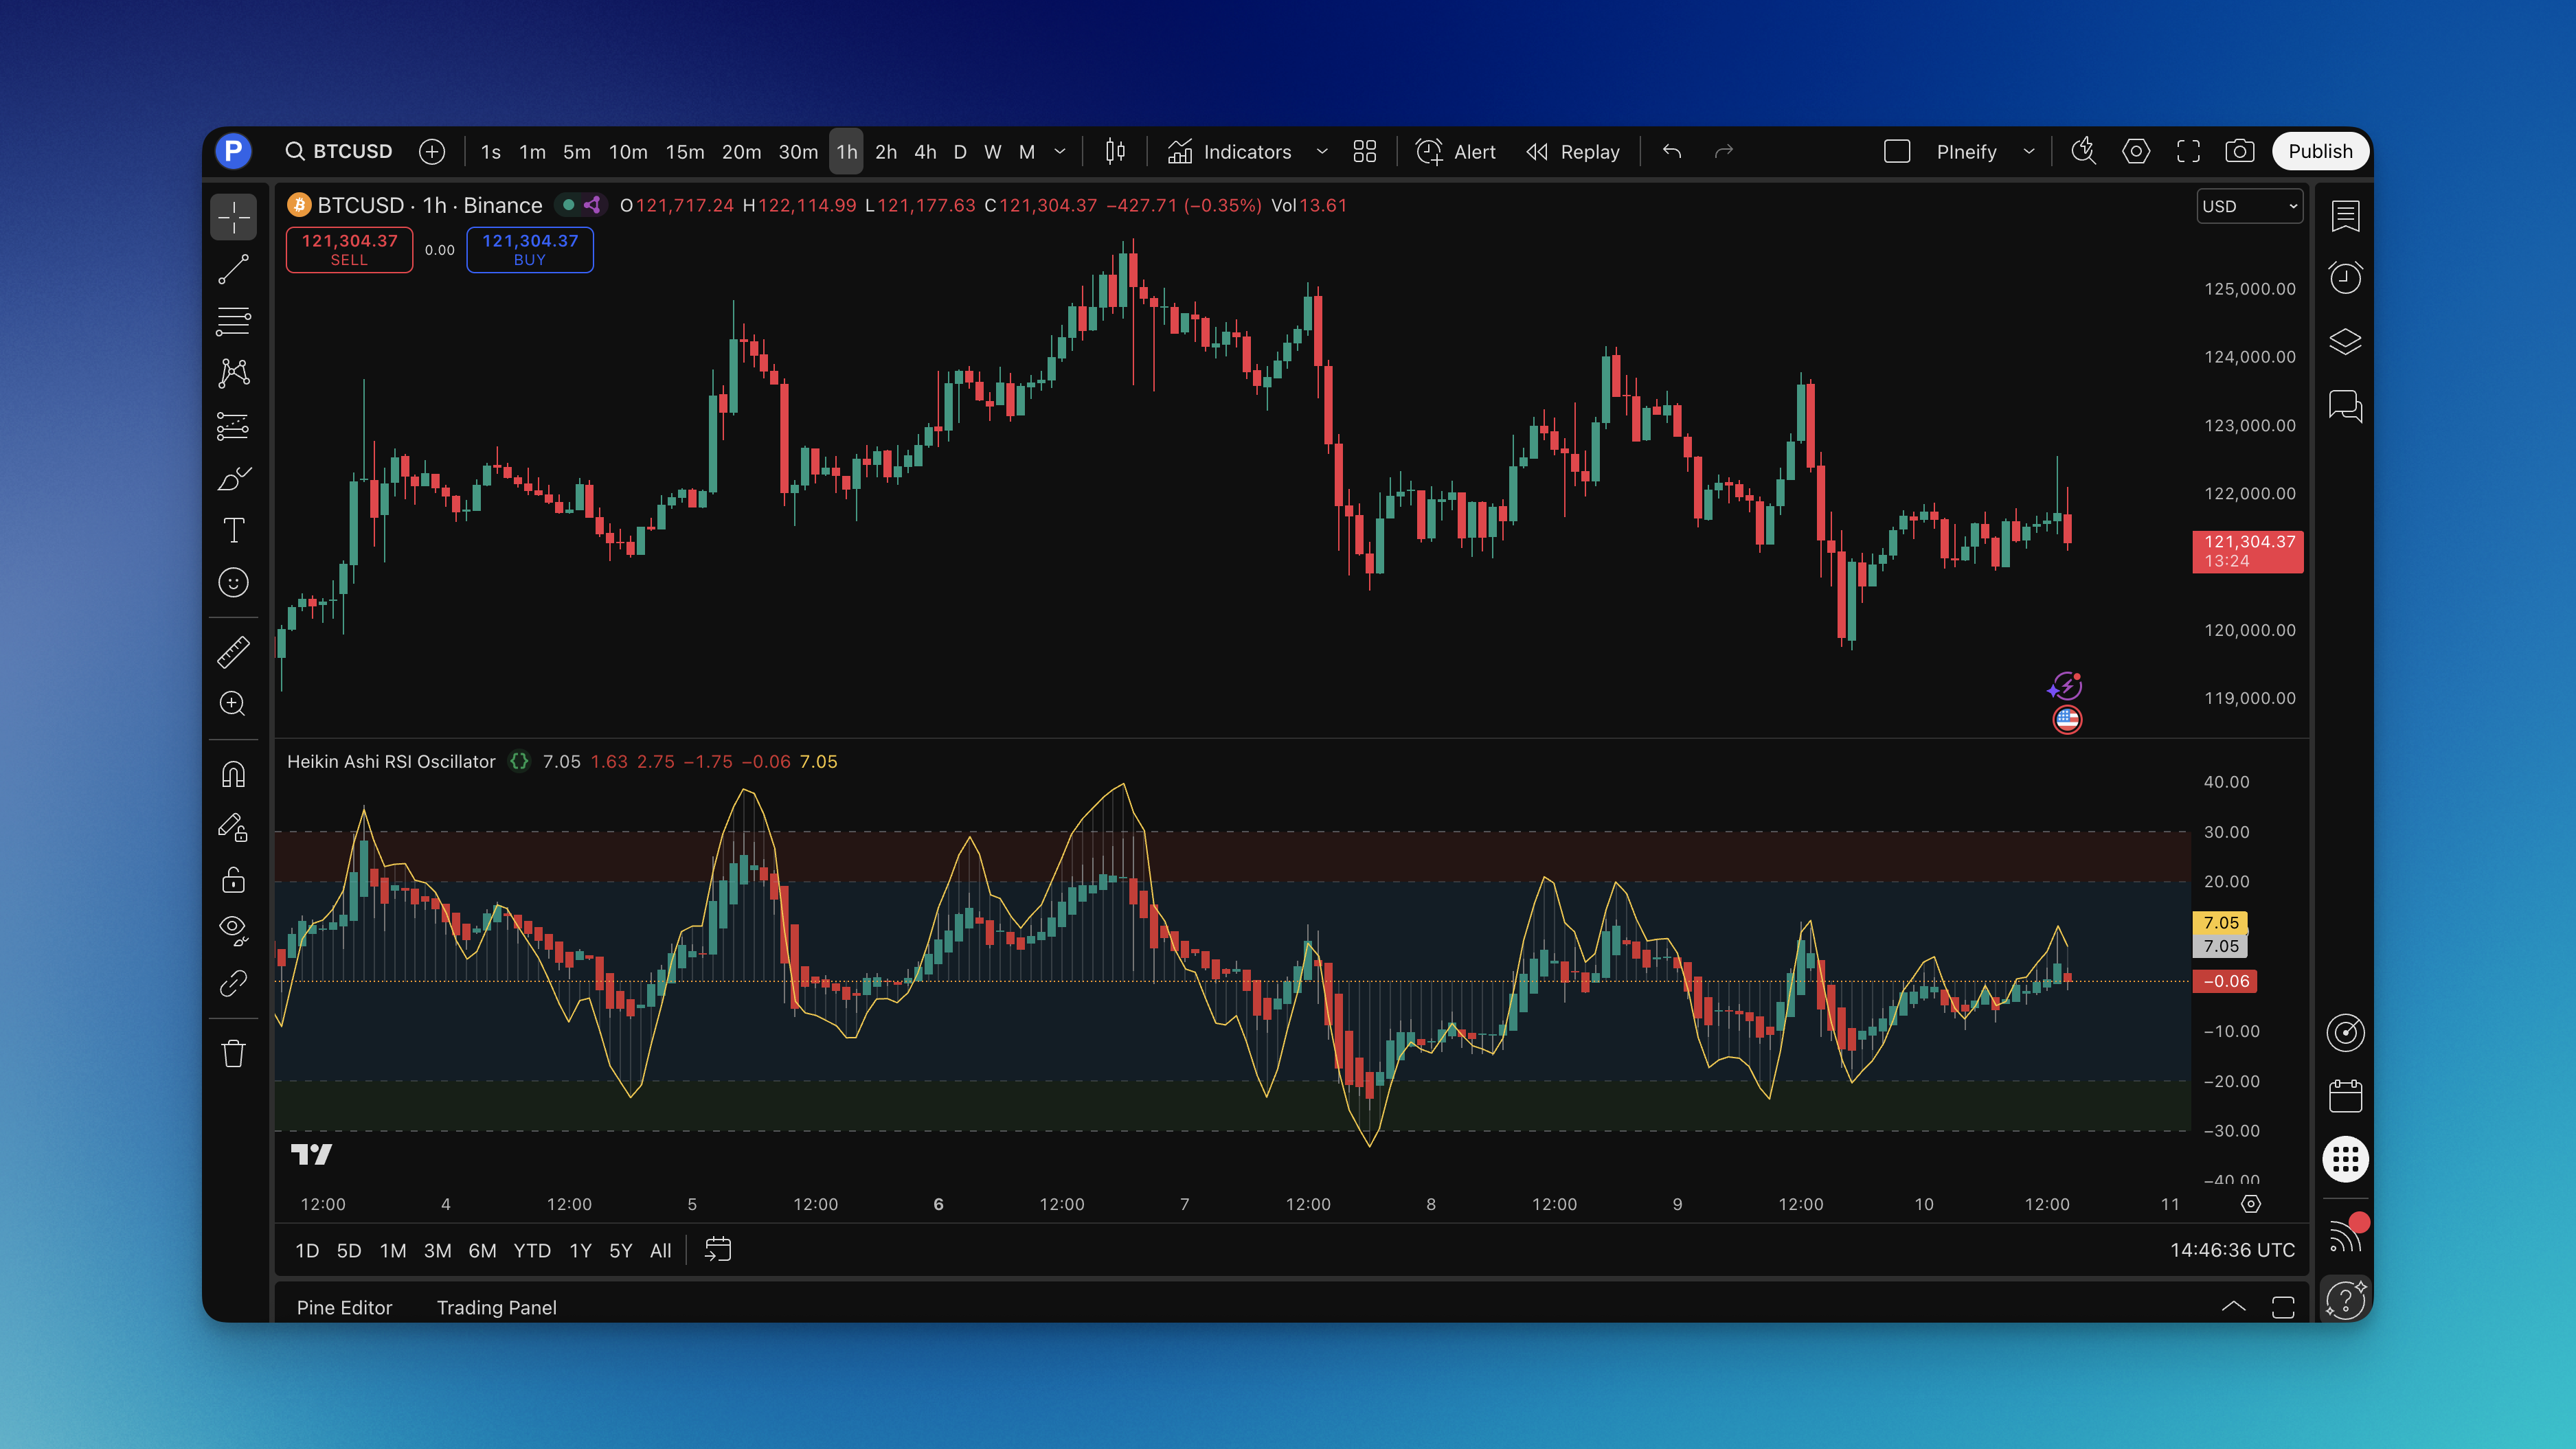The width and height of the screenshot is (2576, 1449).
Task: Select the Fibonacci retracement tool
Action: [x=233, y=321]
